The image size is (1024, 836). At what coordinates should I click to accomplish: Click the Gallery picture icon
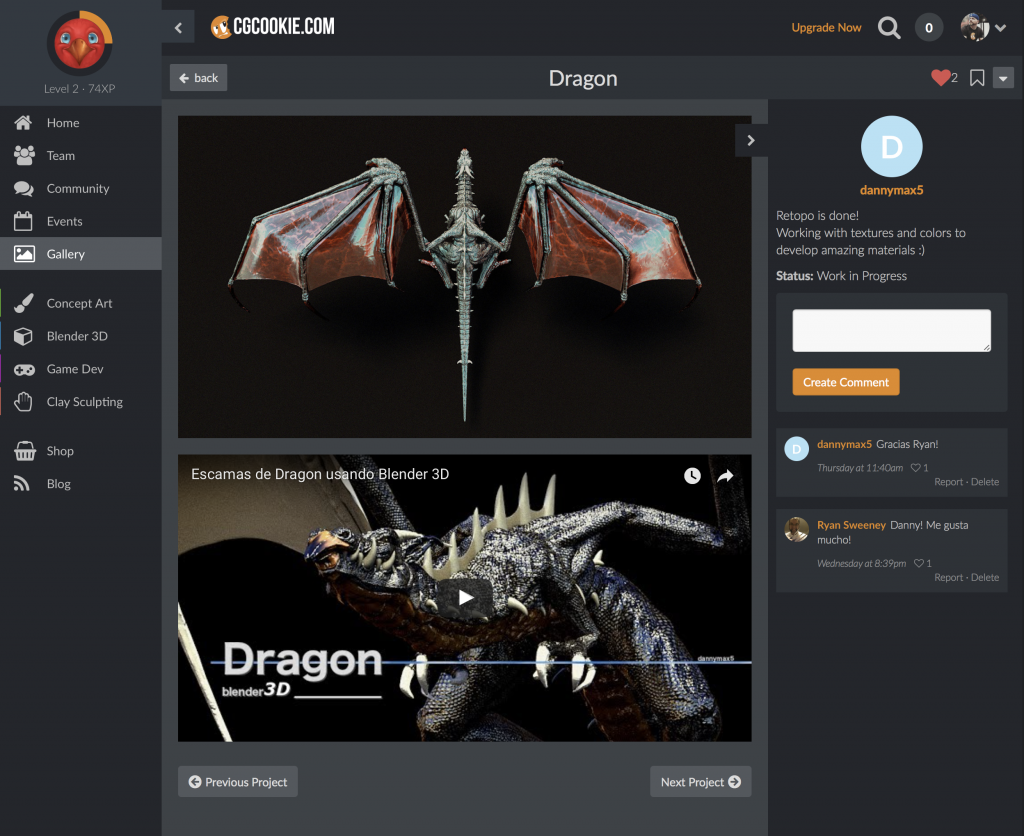24,254
